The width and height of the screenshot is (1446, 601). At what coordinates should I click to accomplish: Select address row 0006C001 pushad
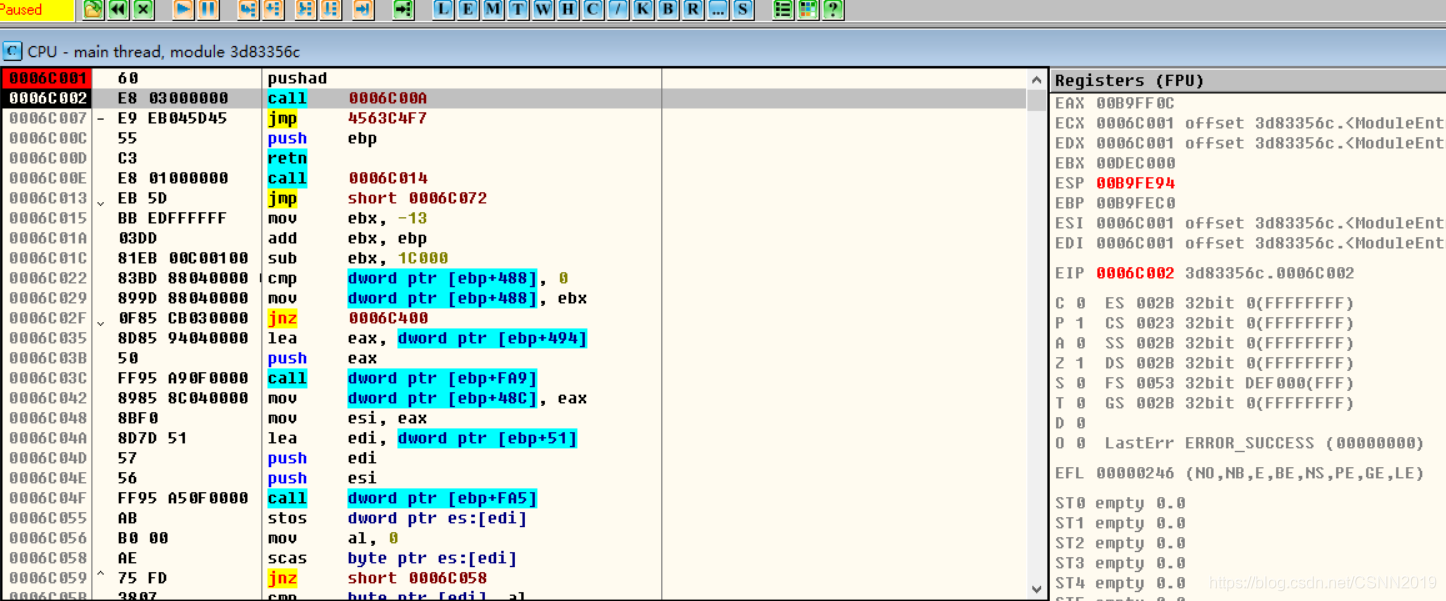coord(513,78)
